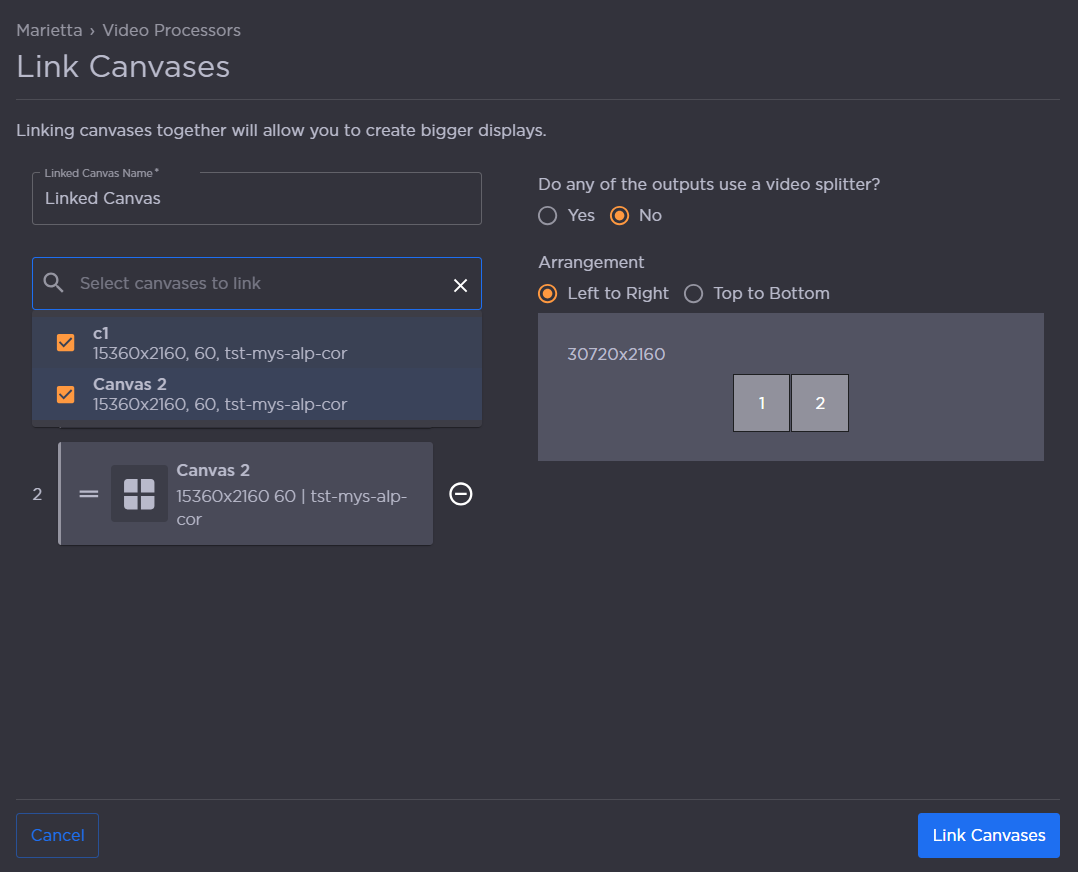Clear the canvas search with the X icon
Image resolution: width=1078 pixels, height=872 pixels.
[x=460, y=284]
